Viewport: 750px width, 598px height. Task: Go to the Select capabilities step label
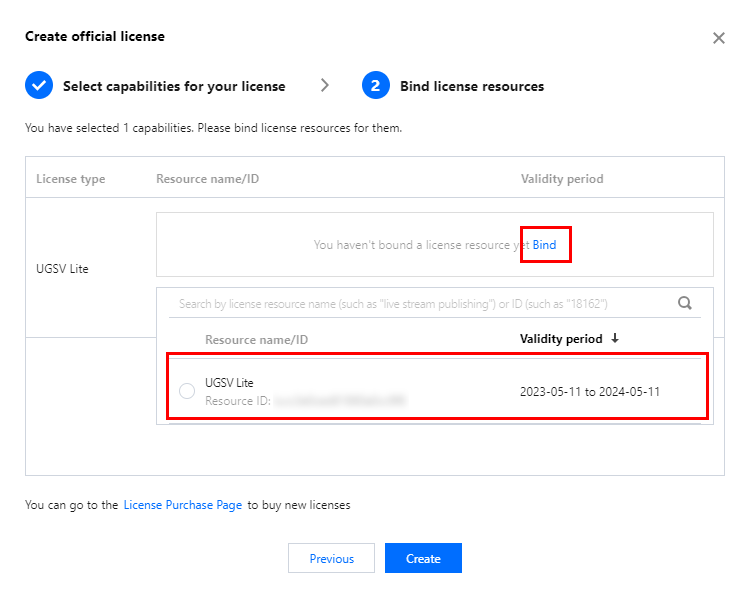click(174, 86)
